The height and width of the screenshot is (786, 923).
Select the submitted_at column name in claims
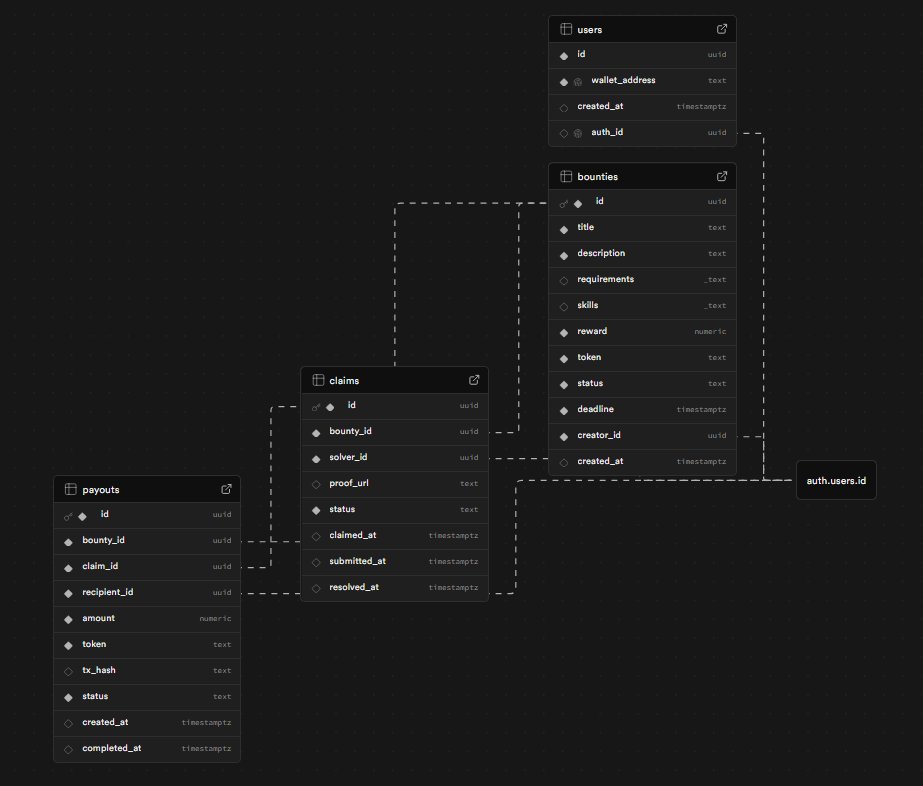point(357,561)
